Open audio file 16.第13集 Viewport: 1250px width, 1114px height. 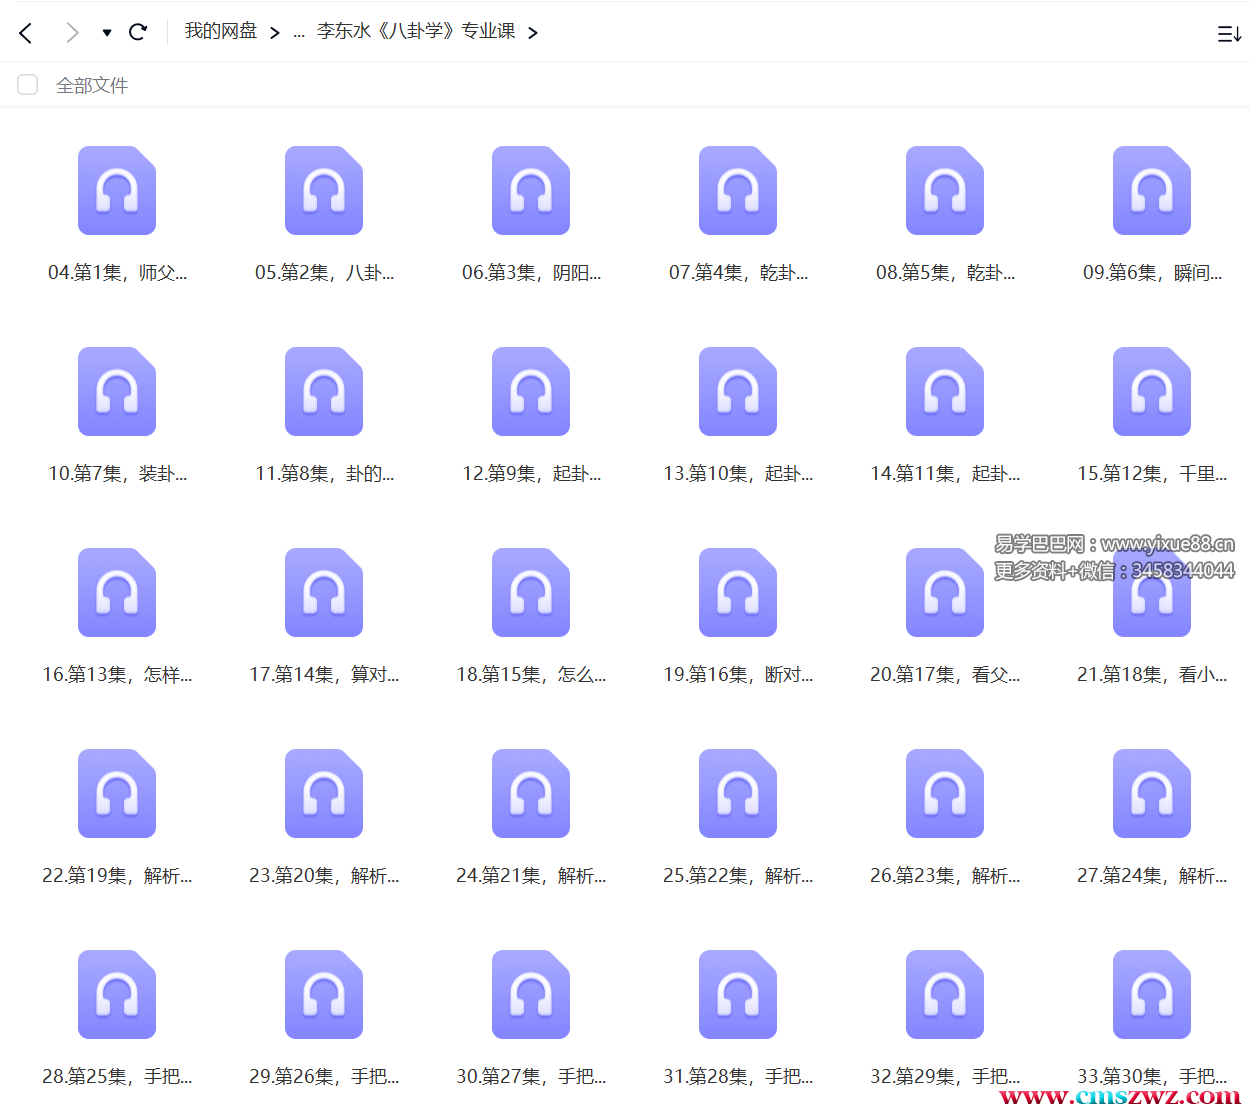pos(117,593)
